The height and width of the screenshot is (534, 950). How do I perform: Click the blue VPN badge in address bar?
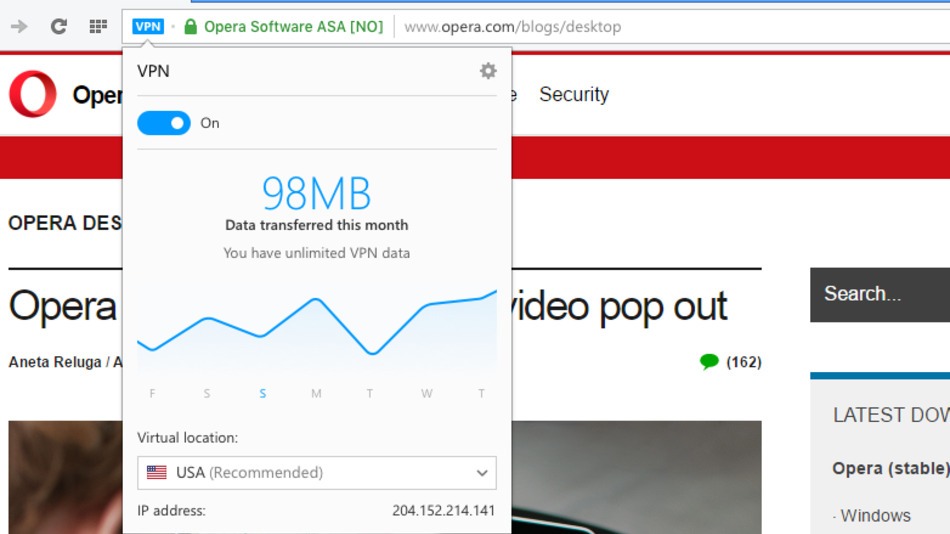point(148,27)
